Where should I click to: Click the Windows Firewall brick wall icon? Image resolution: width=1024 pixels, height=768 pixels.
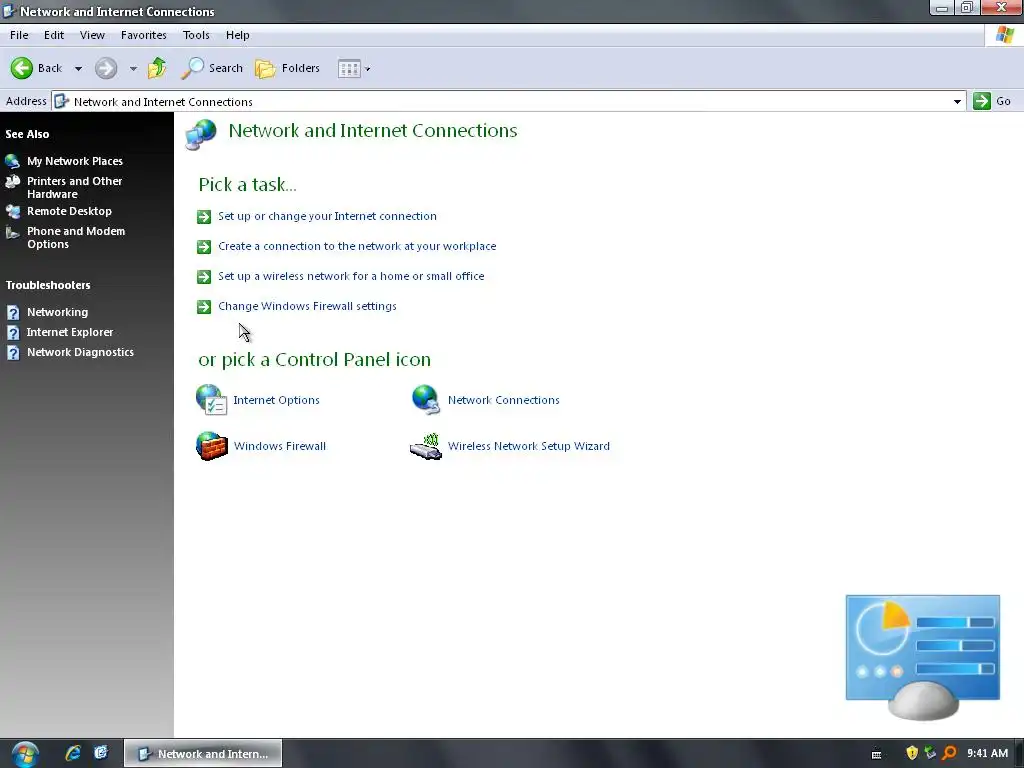[212, 446]
